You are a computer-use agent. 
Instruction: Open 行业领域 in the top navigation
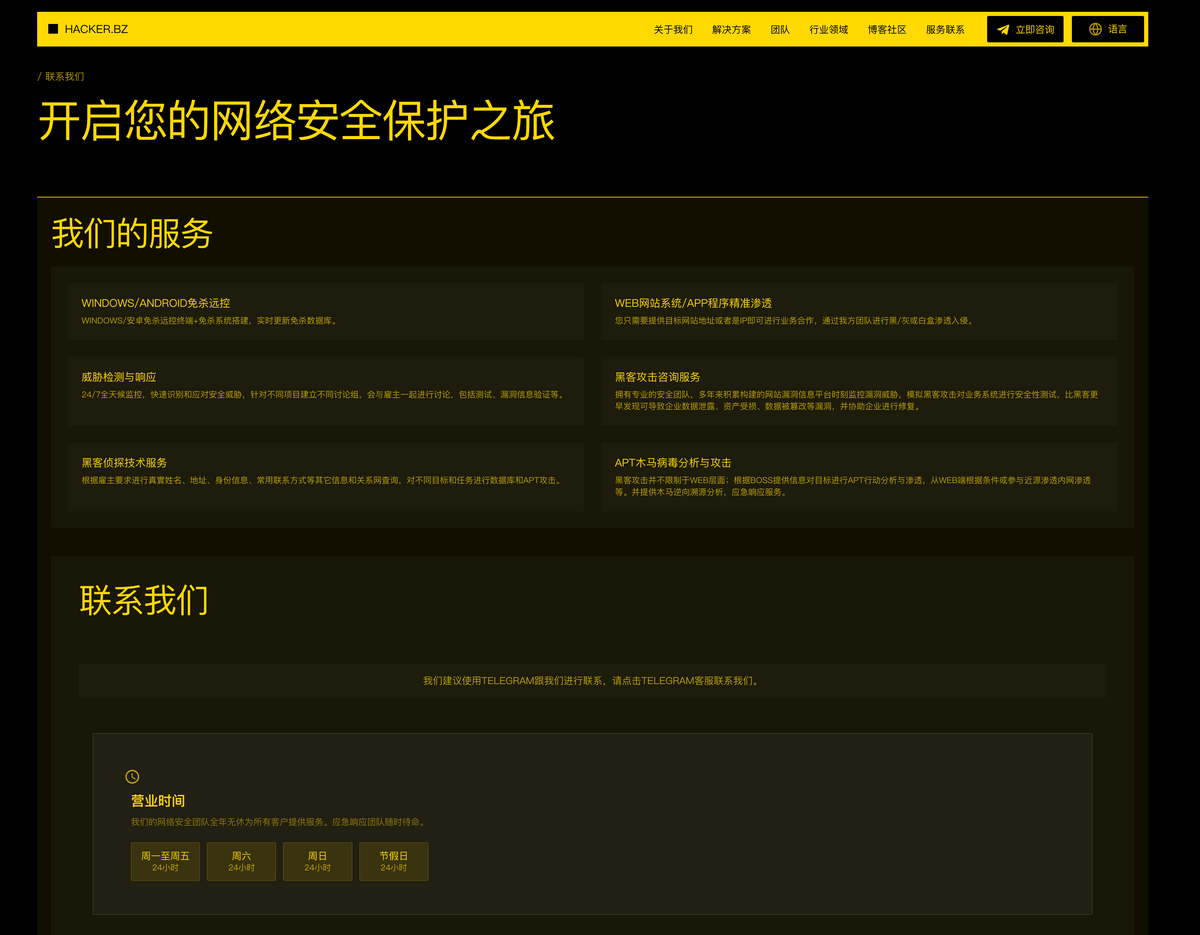pos(828,30)
